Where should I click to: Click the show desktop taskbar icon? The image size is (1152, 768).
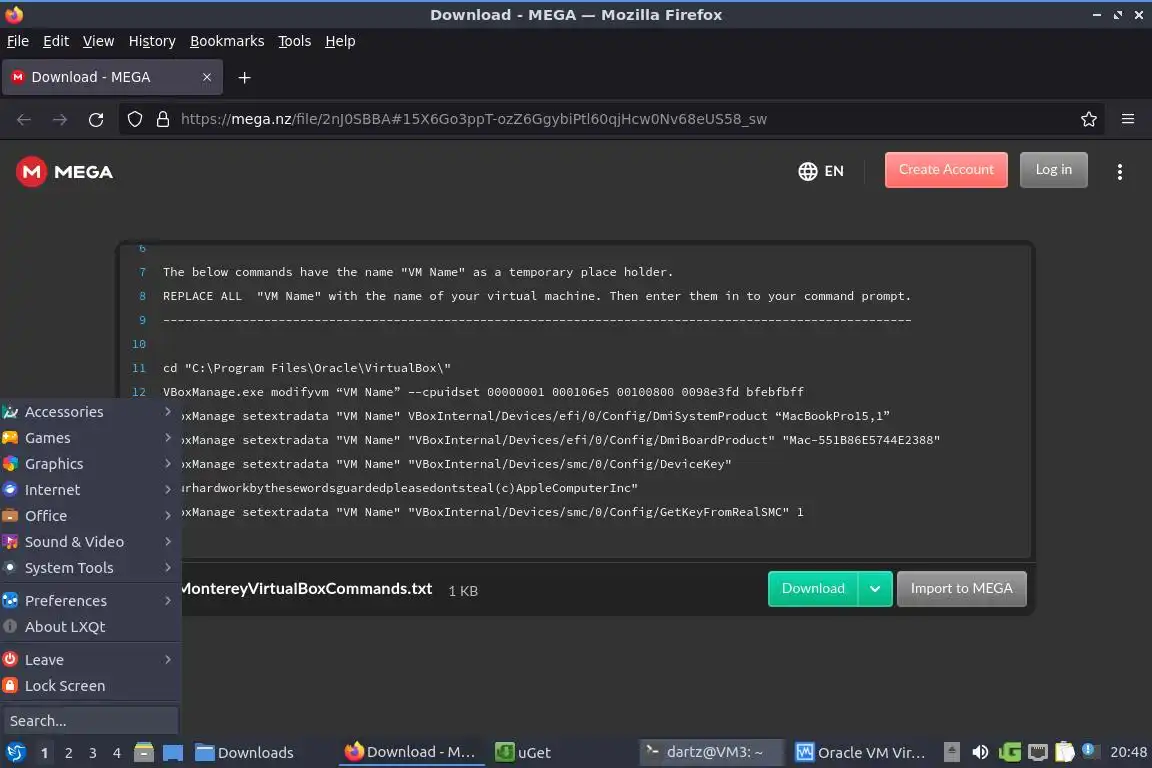point(173,752)
